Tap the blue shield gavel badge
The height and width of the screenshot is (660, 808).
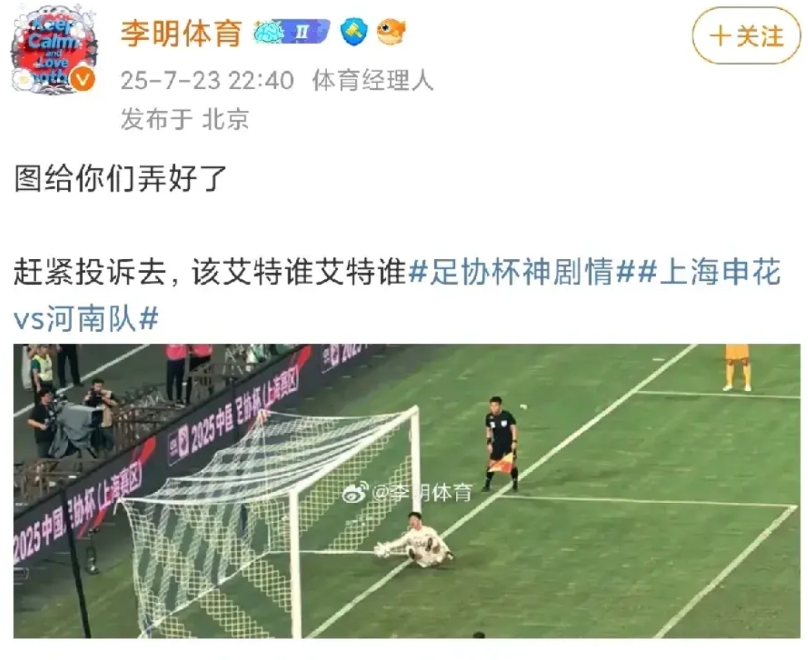354,32
